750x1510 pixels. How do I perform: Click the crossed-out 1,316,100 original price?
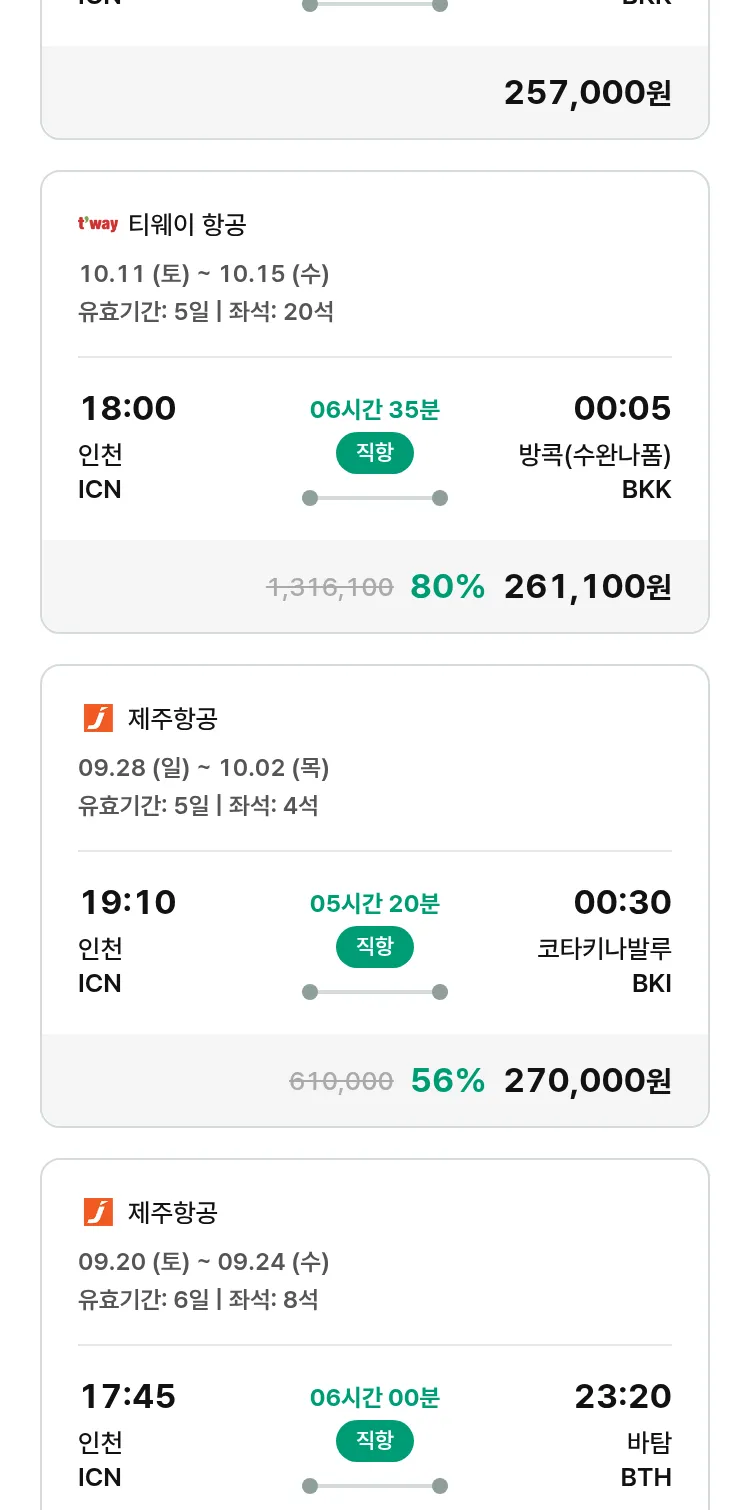coord(330,588)
